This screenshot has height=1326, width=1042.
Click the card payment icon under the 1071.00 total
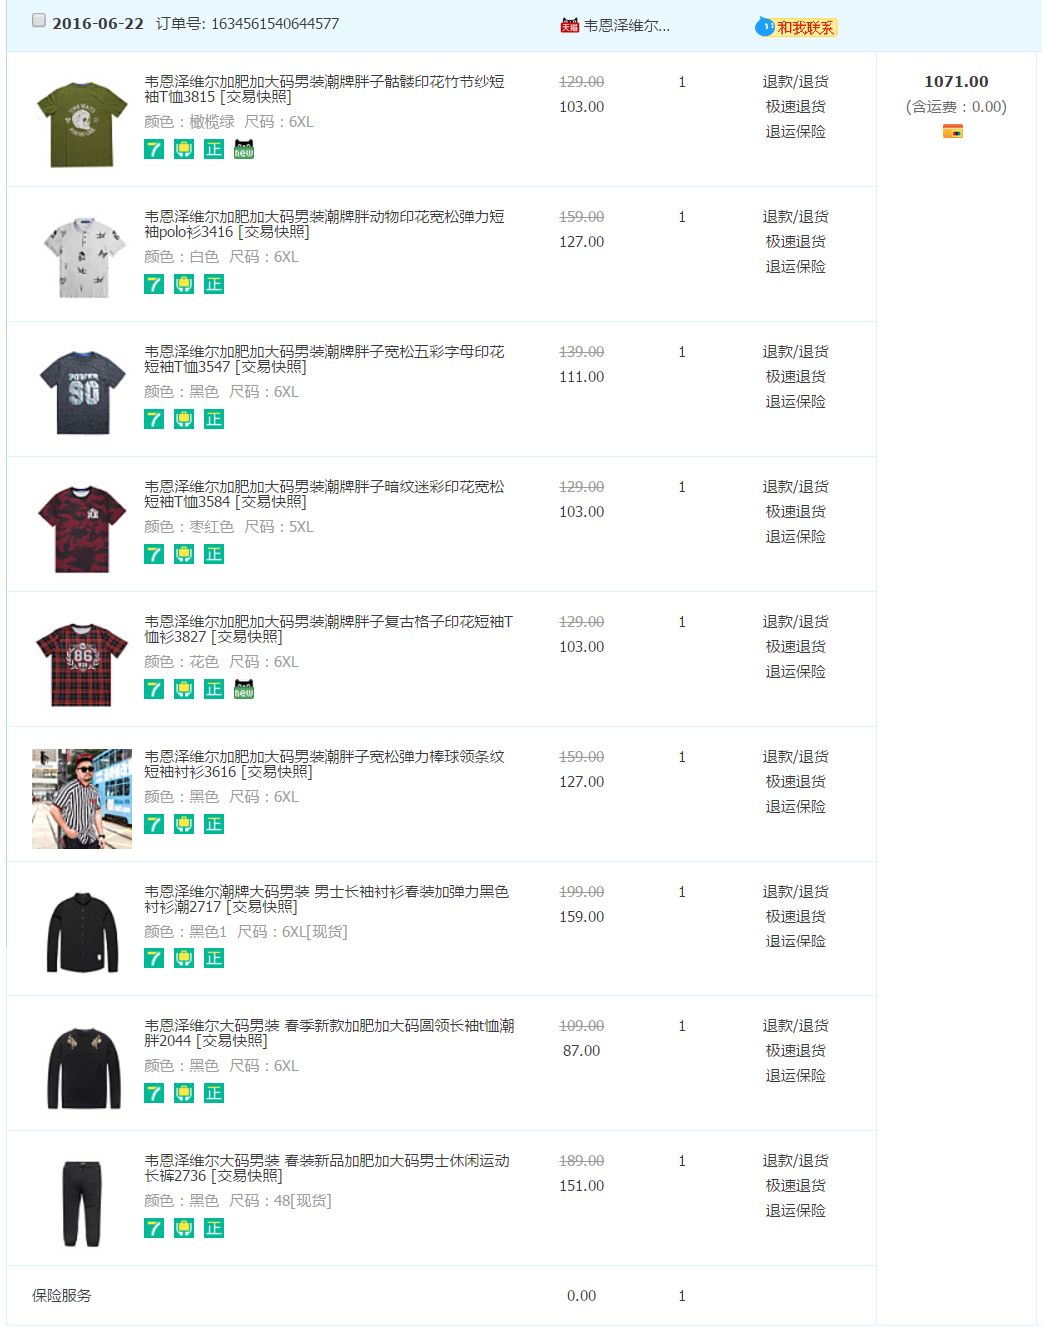pyautogui.click(x=952, y=131)
